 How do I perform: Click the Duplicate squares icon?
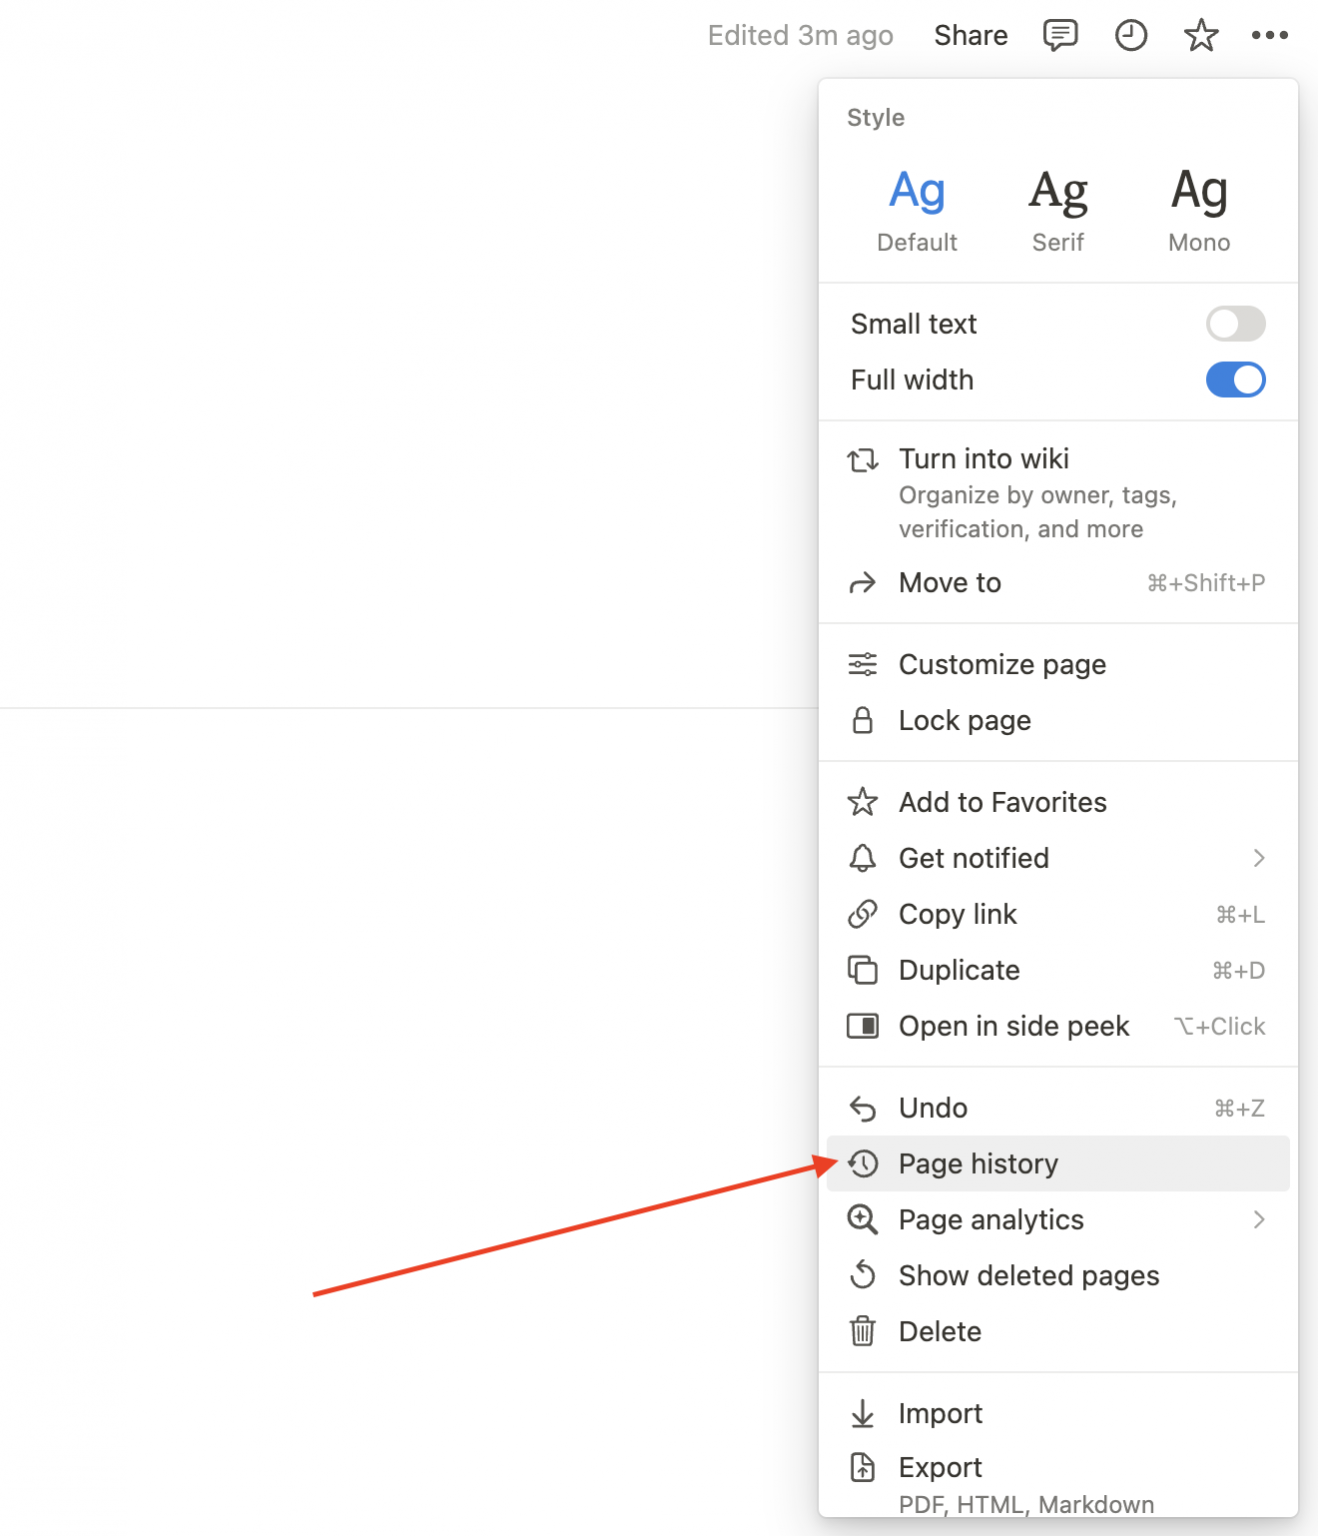point(863,970)
